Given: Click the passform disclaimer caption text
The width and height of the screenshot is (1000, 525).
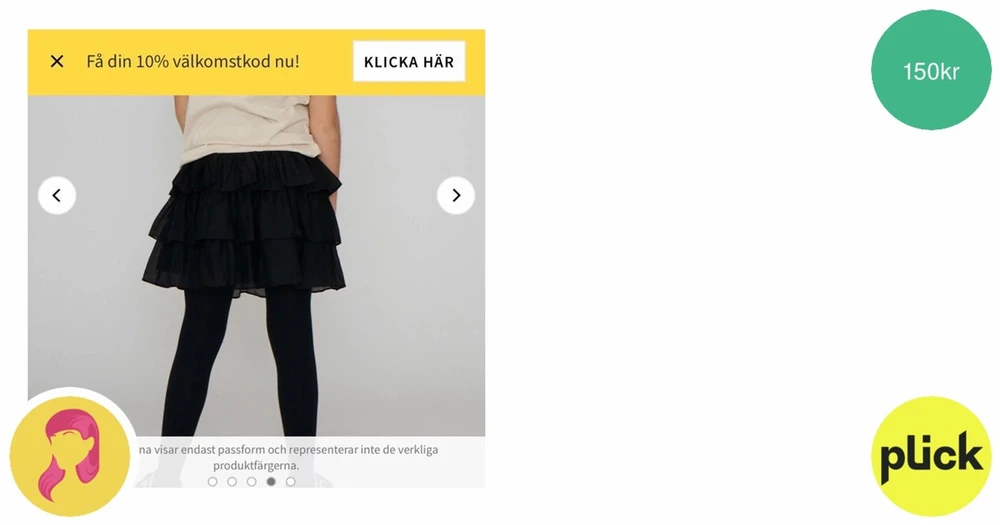Looking at the screenshot, I should click(x=288, y=457).
